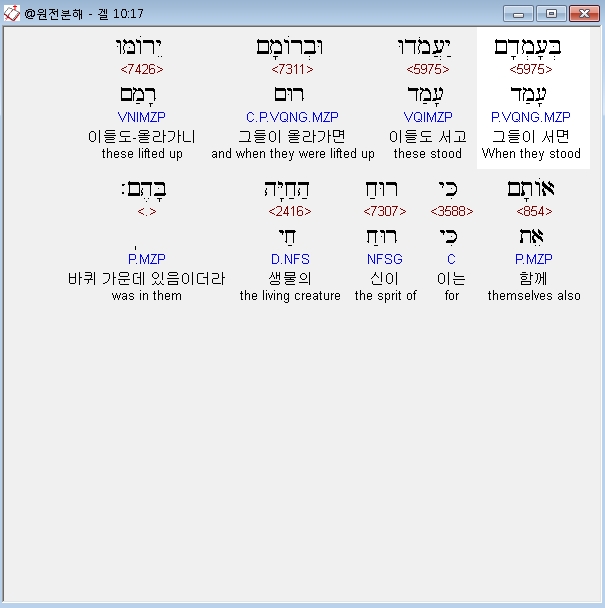Click the app icon in title bar
The height and width of the screenshot is (608, 605).
12,14
